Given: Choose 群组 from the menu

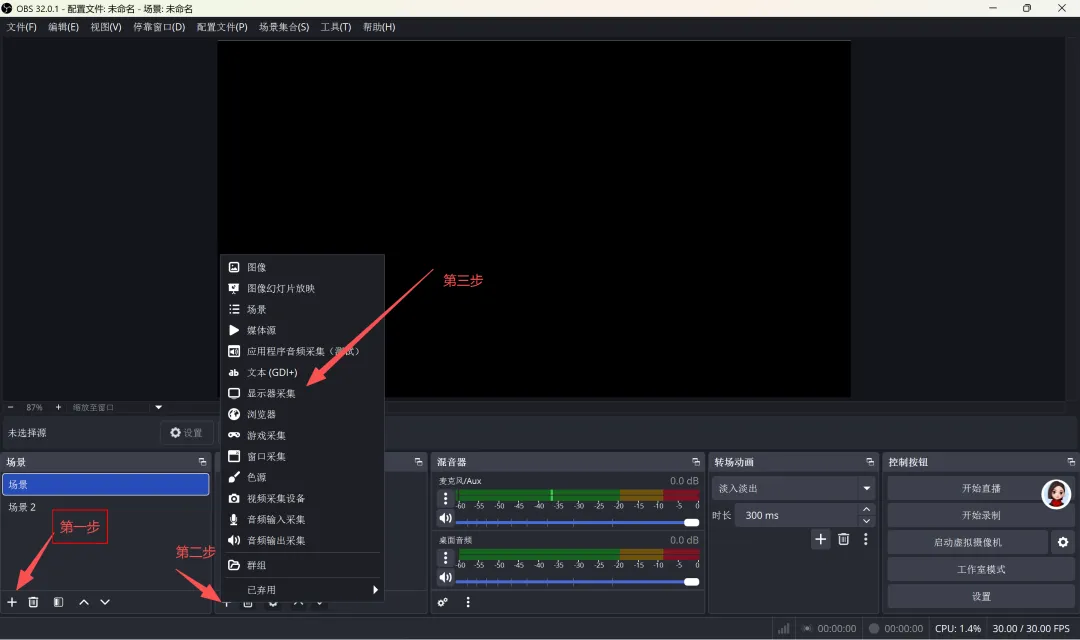Looking at the screenshot, I should [x=302, y=565].
